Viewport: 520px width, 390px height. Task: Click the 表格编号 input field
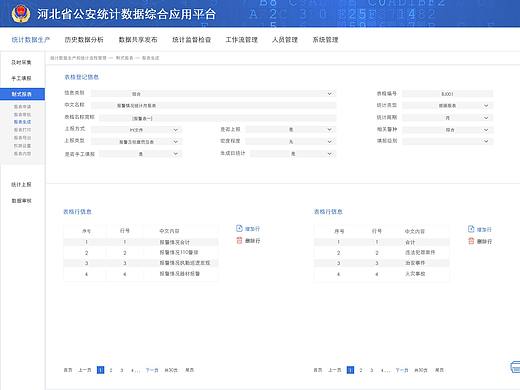(447, 94)
